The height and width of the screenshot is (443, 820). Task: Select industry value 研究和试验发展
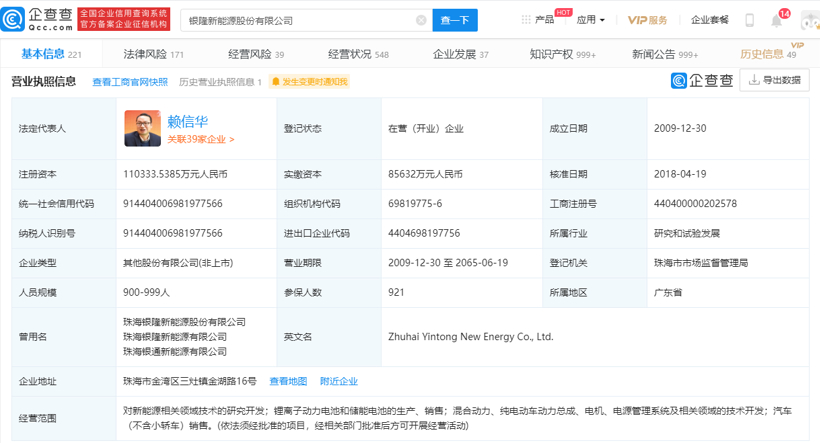687,233
